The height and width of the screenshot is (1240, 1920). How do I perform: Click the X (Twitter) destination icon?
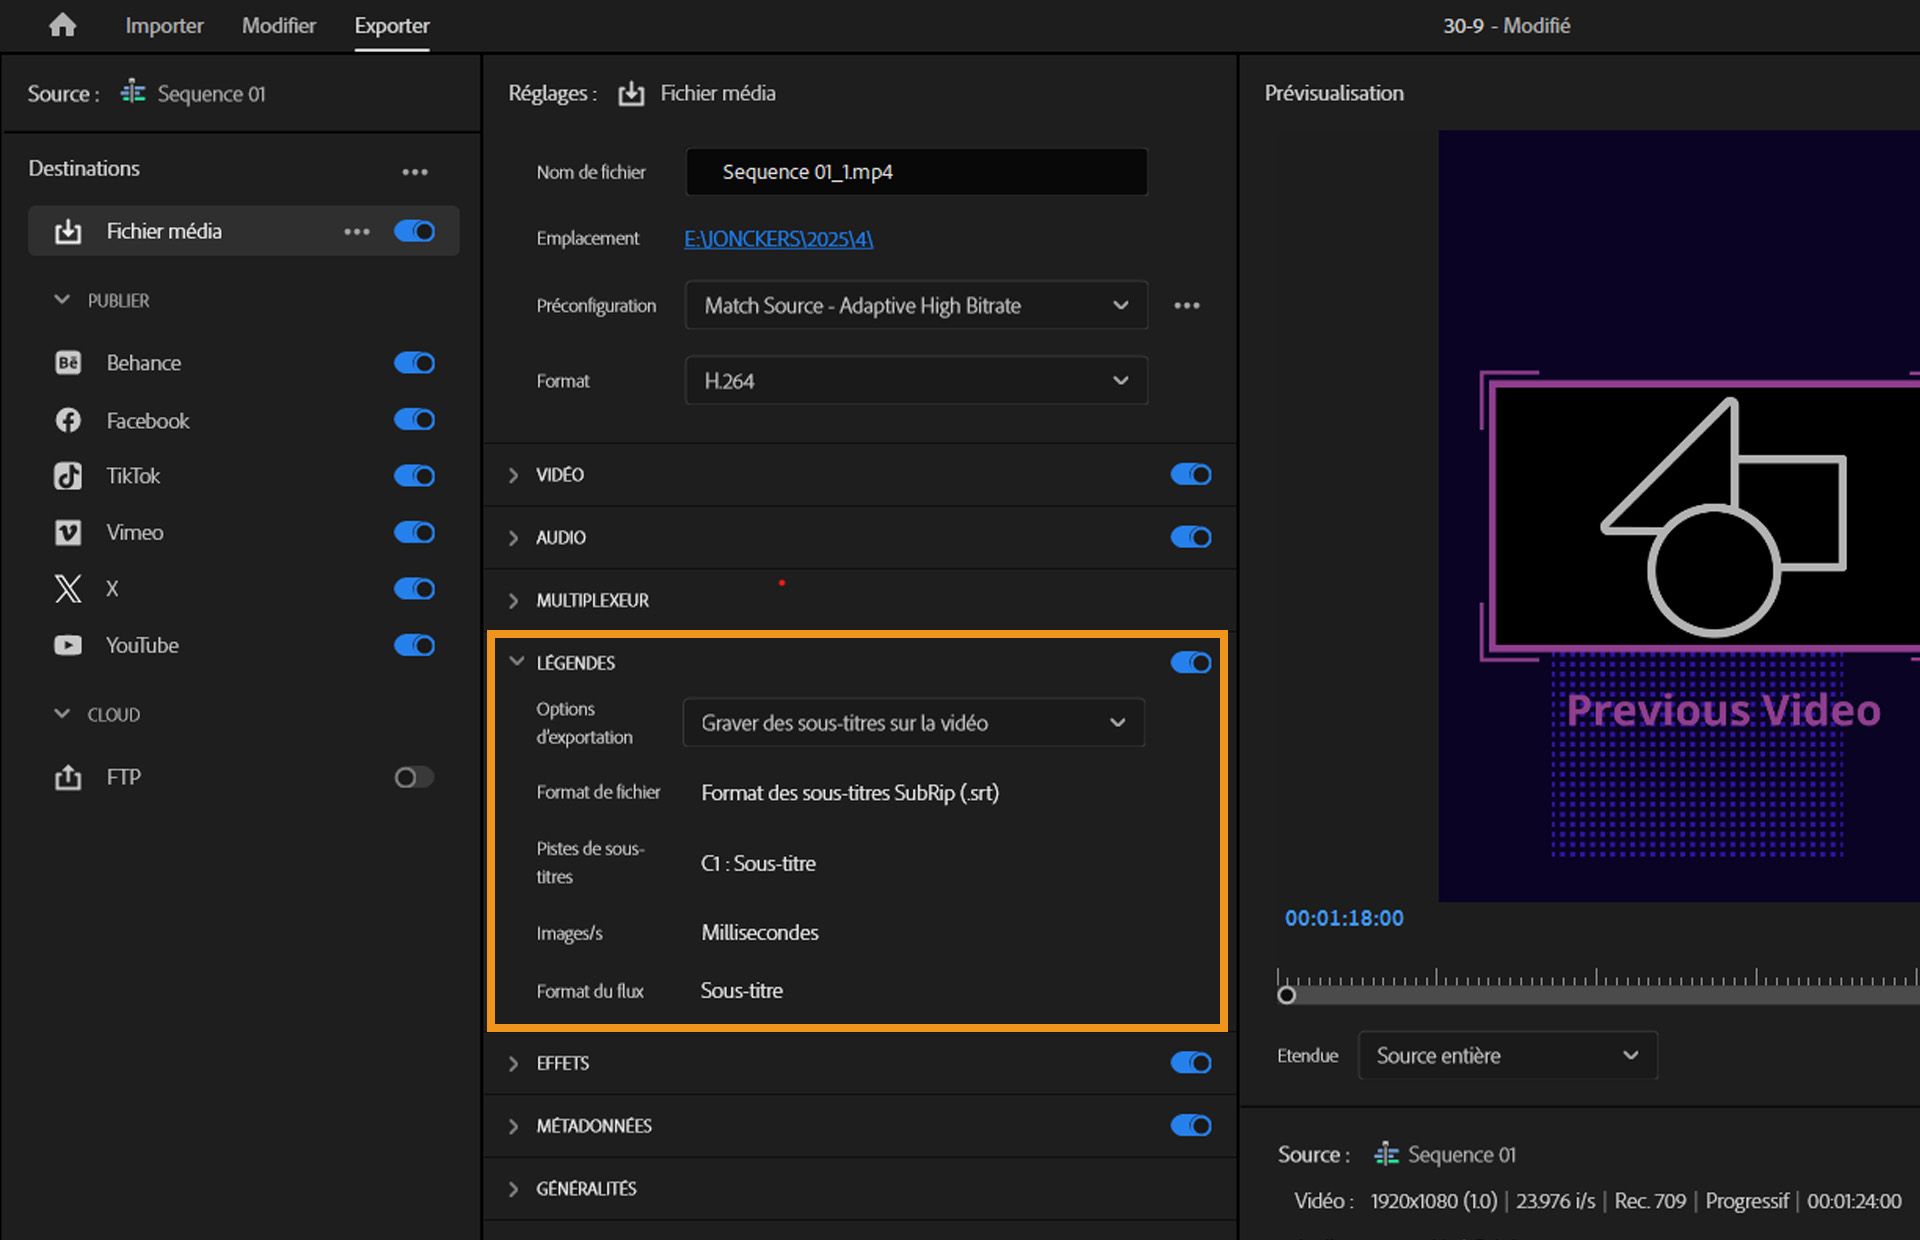67,589
